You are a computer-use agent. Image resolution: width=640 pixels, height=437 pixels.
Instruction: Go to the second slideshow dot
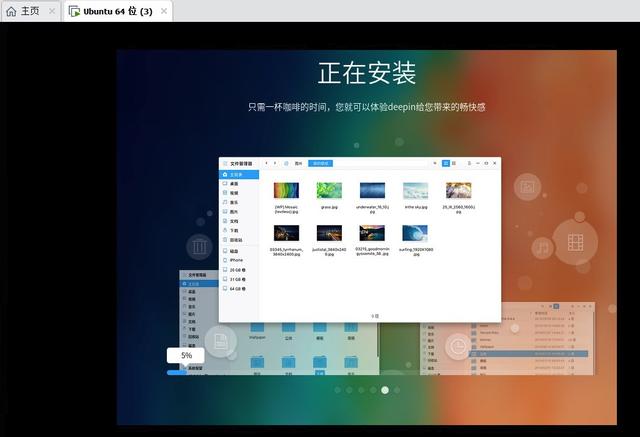coord(349,390)
